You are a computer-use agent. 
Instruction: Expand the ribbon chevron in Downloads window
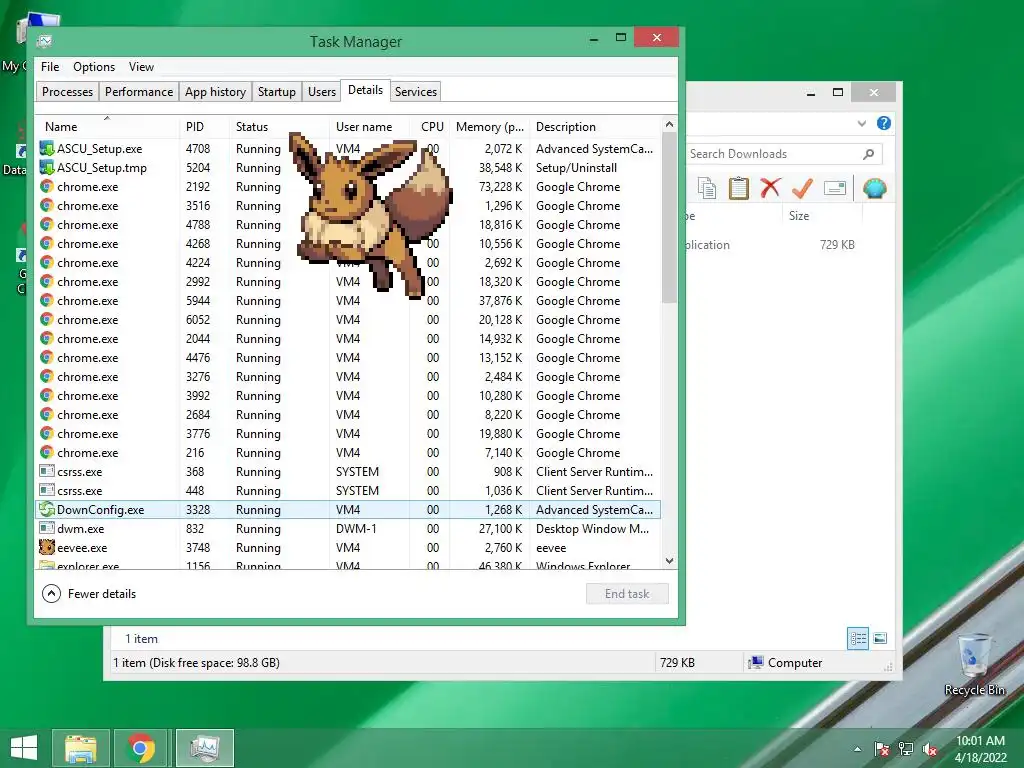pyautogui.click(x=861, y=123)
